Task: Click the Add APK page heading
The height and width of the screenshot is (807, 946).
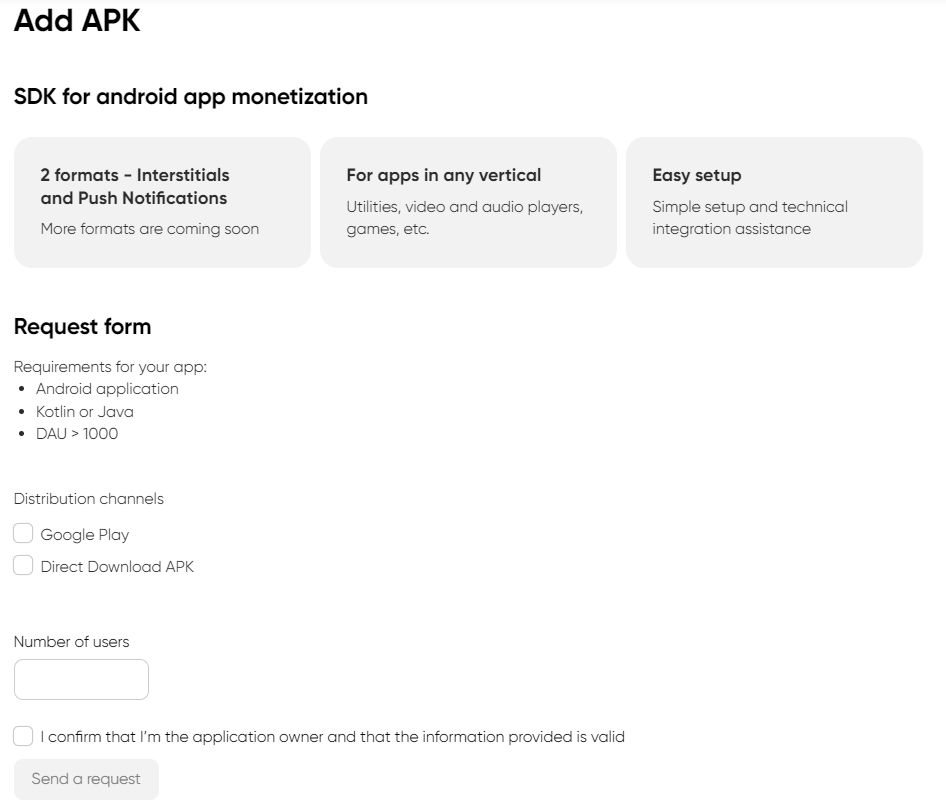Action: [x=77, y=21]
